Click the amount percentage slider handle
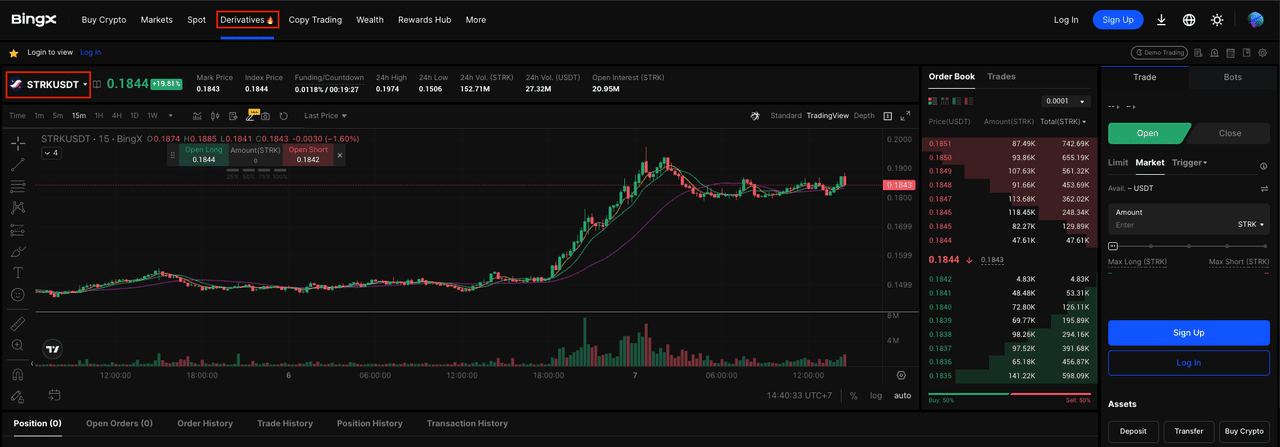1280x447 pixels. 1113,245
